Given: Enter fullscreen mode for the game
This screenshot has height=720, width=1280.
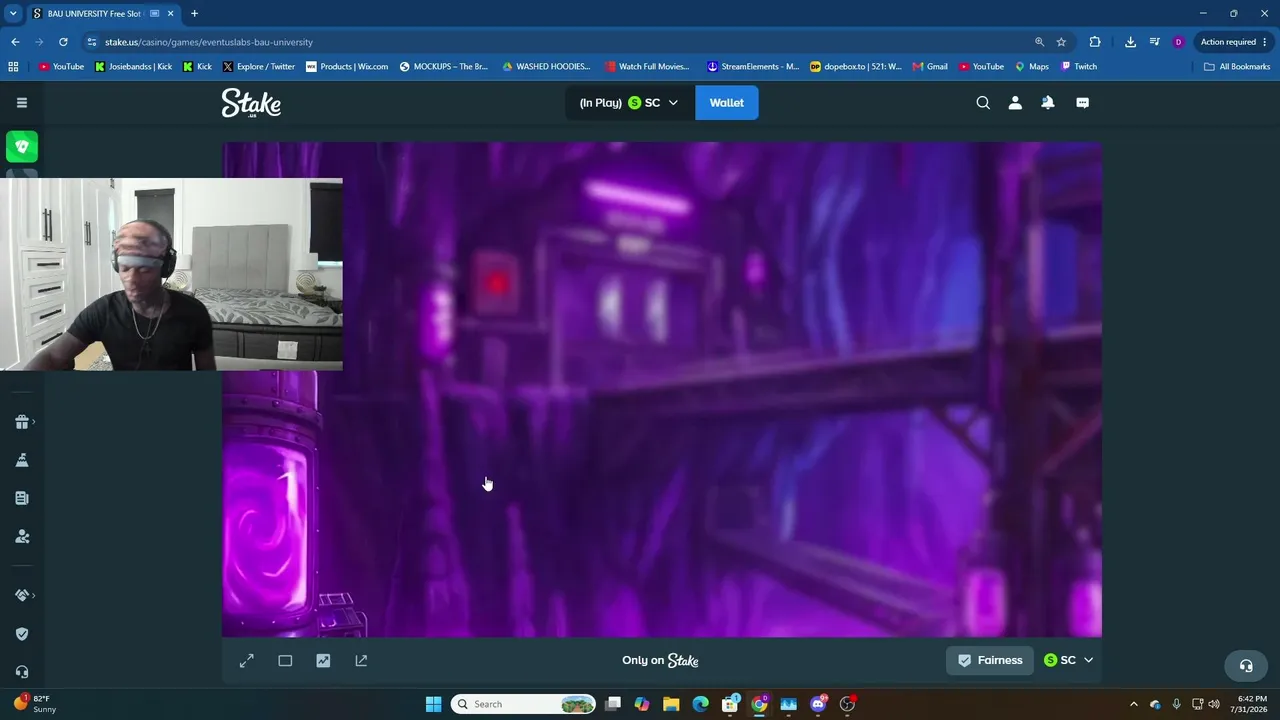Looking at the screenshot, I should pyautogui.click(x=247, y=661).
